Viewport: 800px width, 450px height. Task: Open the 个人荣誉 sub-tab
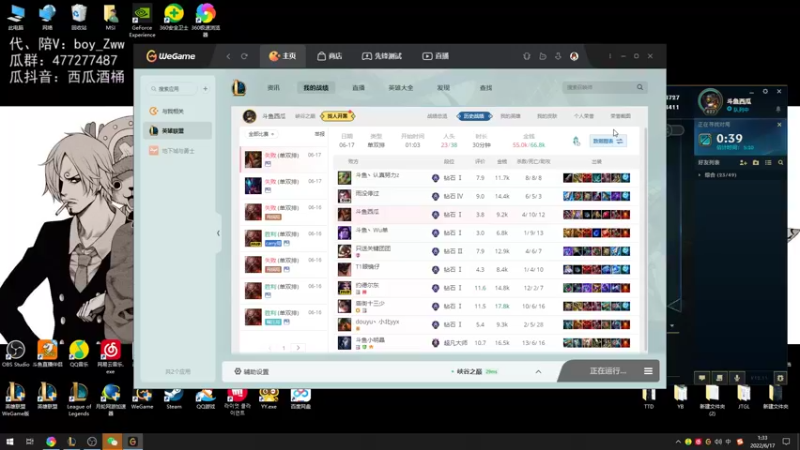pos(584,116)
